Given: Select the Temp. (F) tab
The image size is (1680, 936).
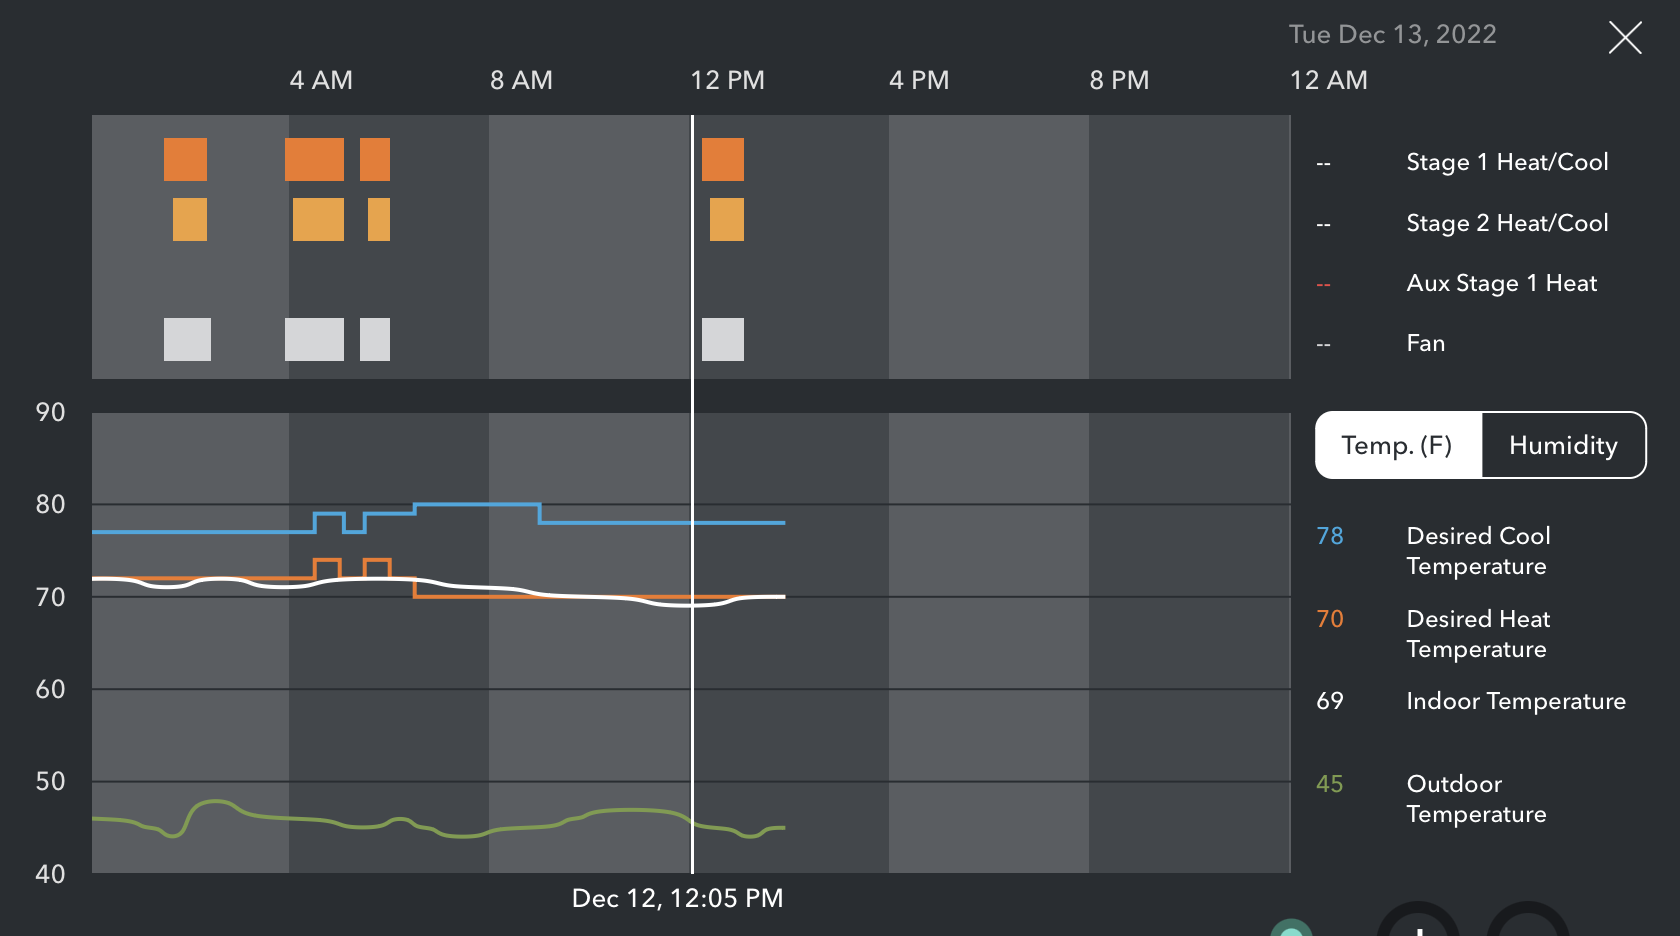Looking at the screenshot, I should click(1397, 445).
